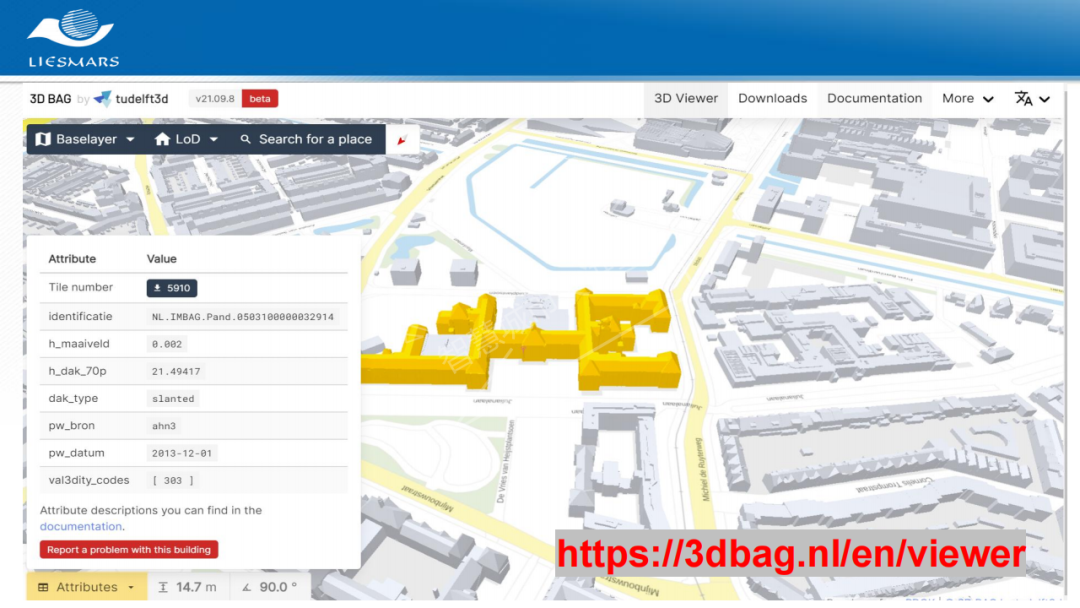Click the https://3dbag.nl/en/viewer URL text
The height and width of the screenshot is (608, 1080).
[791, 553]
